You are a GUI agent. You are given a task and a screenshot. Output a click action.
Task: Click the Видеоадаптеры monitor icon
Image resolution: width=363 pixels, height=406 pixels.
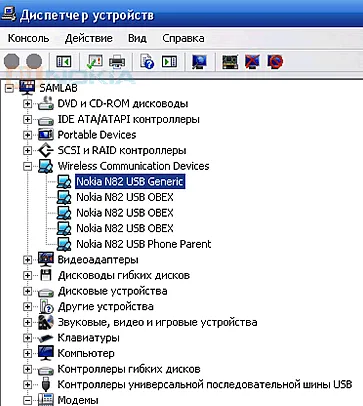pyautogui.click(x=46, y=260)
